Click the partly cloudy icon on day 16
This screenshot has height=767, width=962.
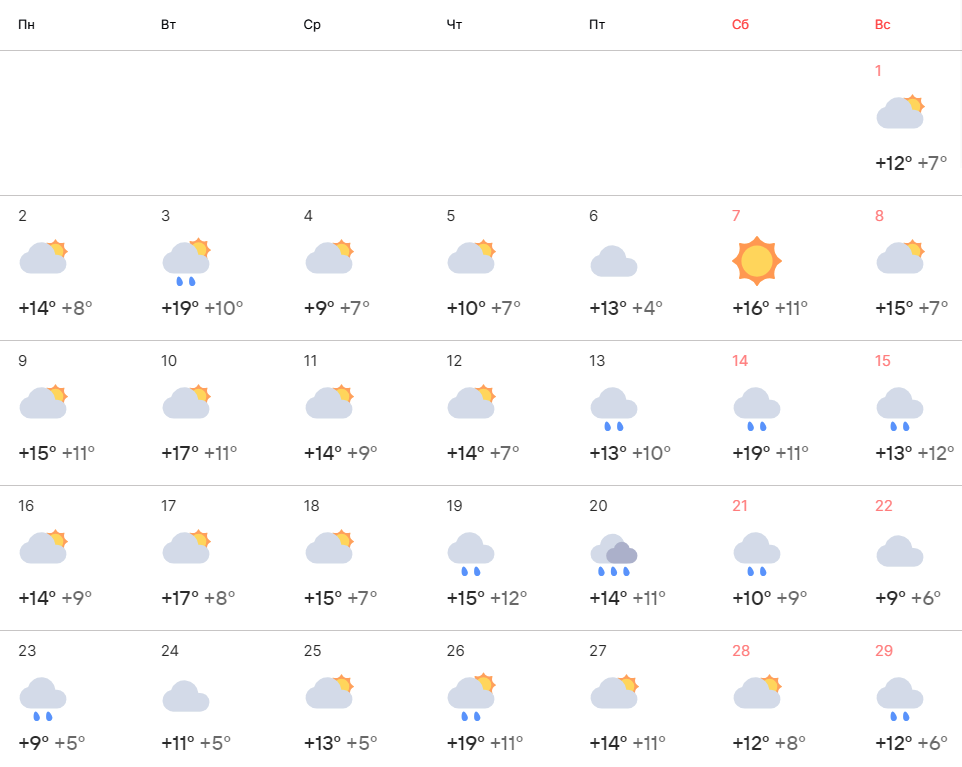[43, 548]
